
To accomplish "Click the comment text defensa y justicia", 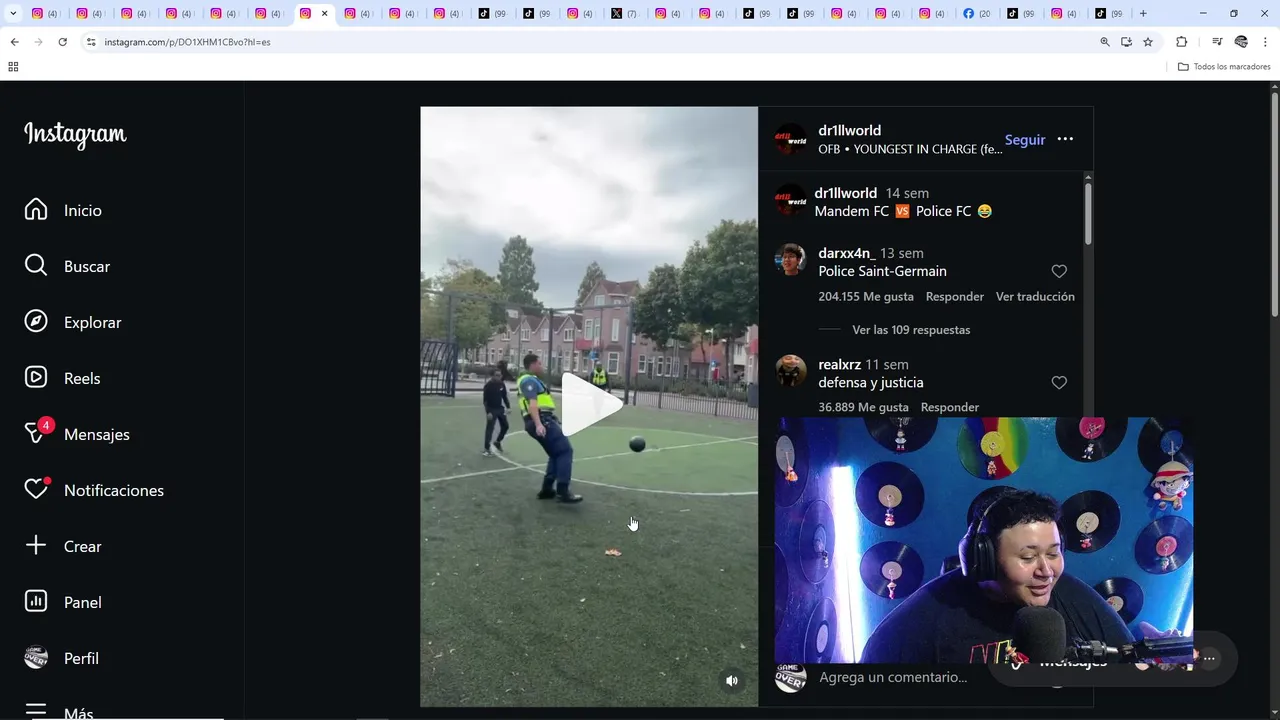I will click(x=870, y=382).
